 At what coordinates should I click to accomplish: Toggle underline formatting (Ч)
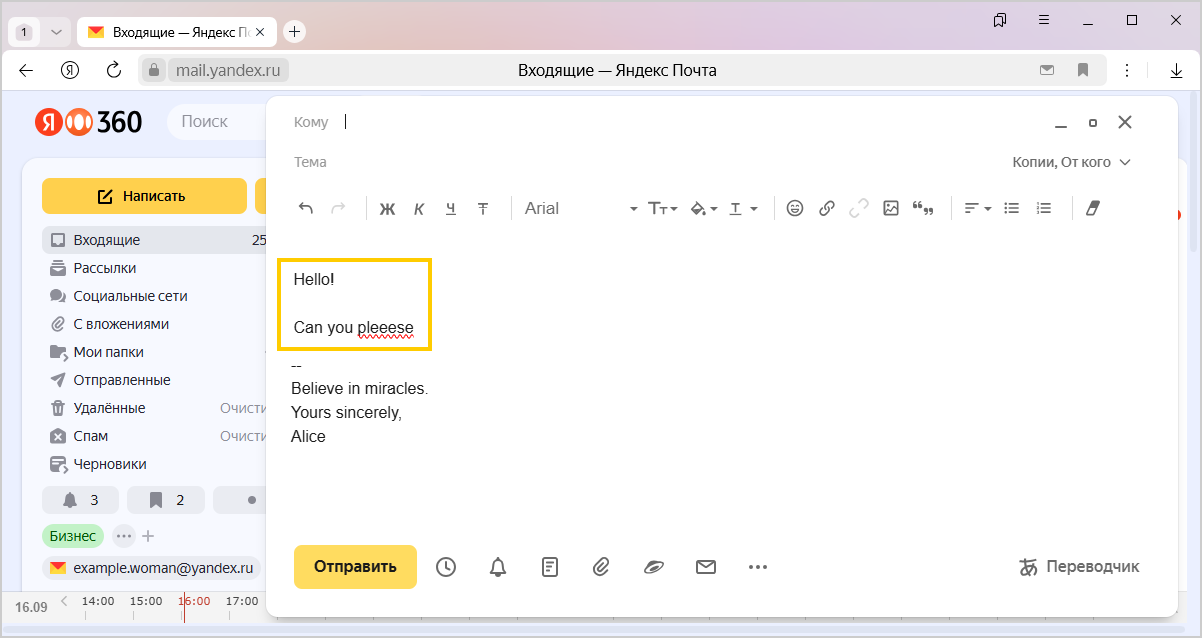click(x=451, y=209)
